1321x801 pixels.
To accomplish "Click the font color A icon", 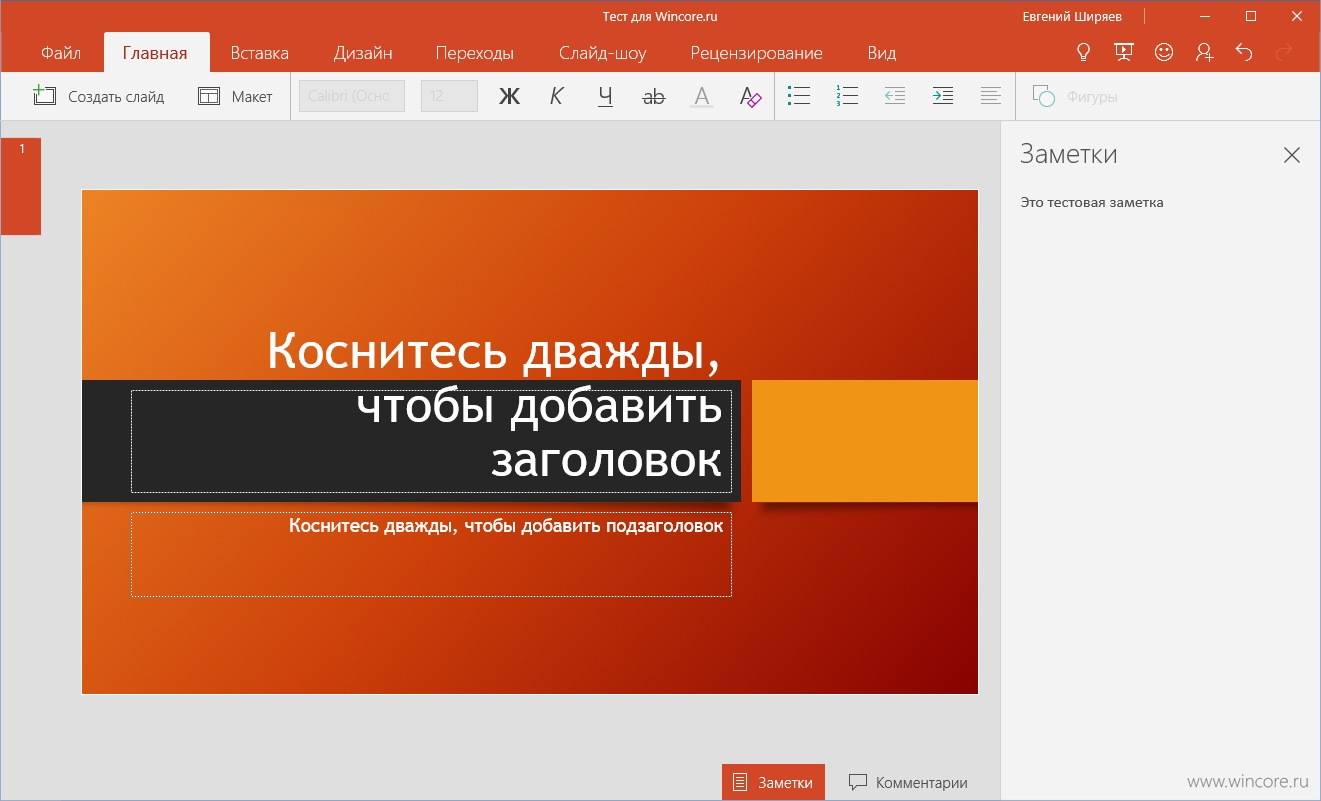I will click(702, 97).
